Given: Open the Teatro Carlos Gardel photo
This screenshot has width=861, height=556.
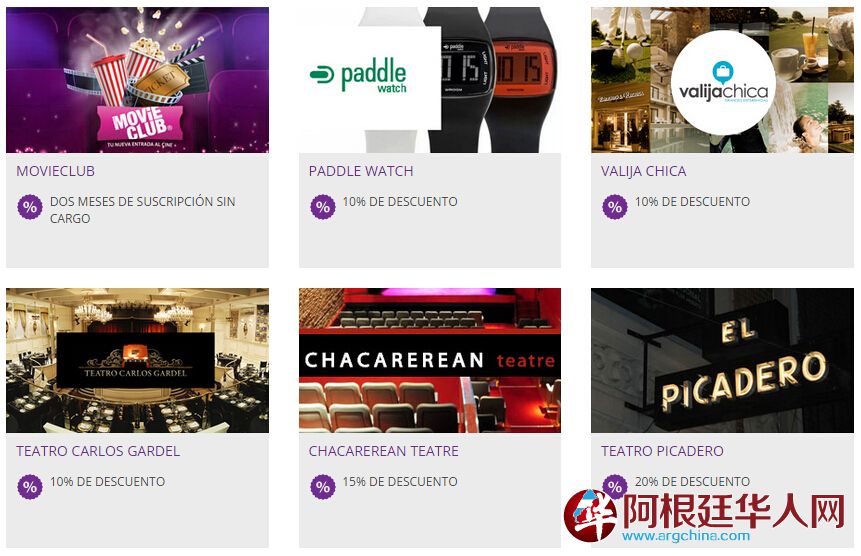Looking at the screenshot, I should (x=137, y=361).
